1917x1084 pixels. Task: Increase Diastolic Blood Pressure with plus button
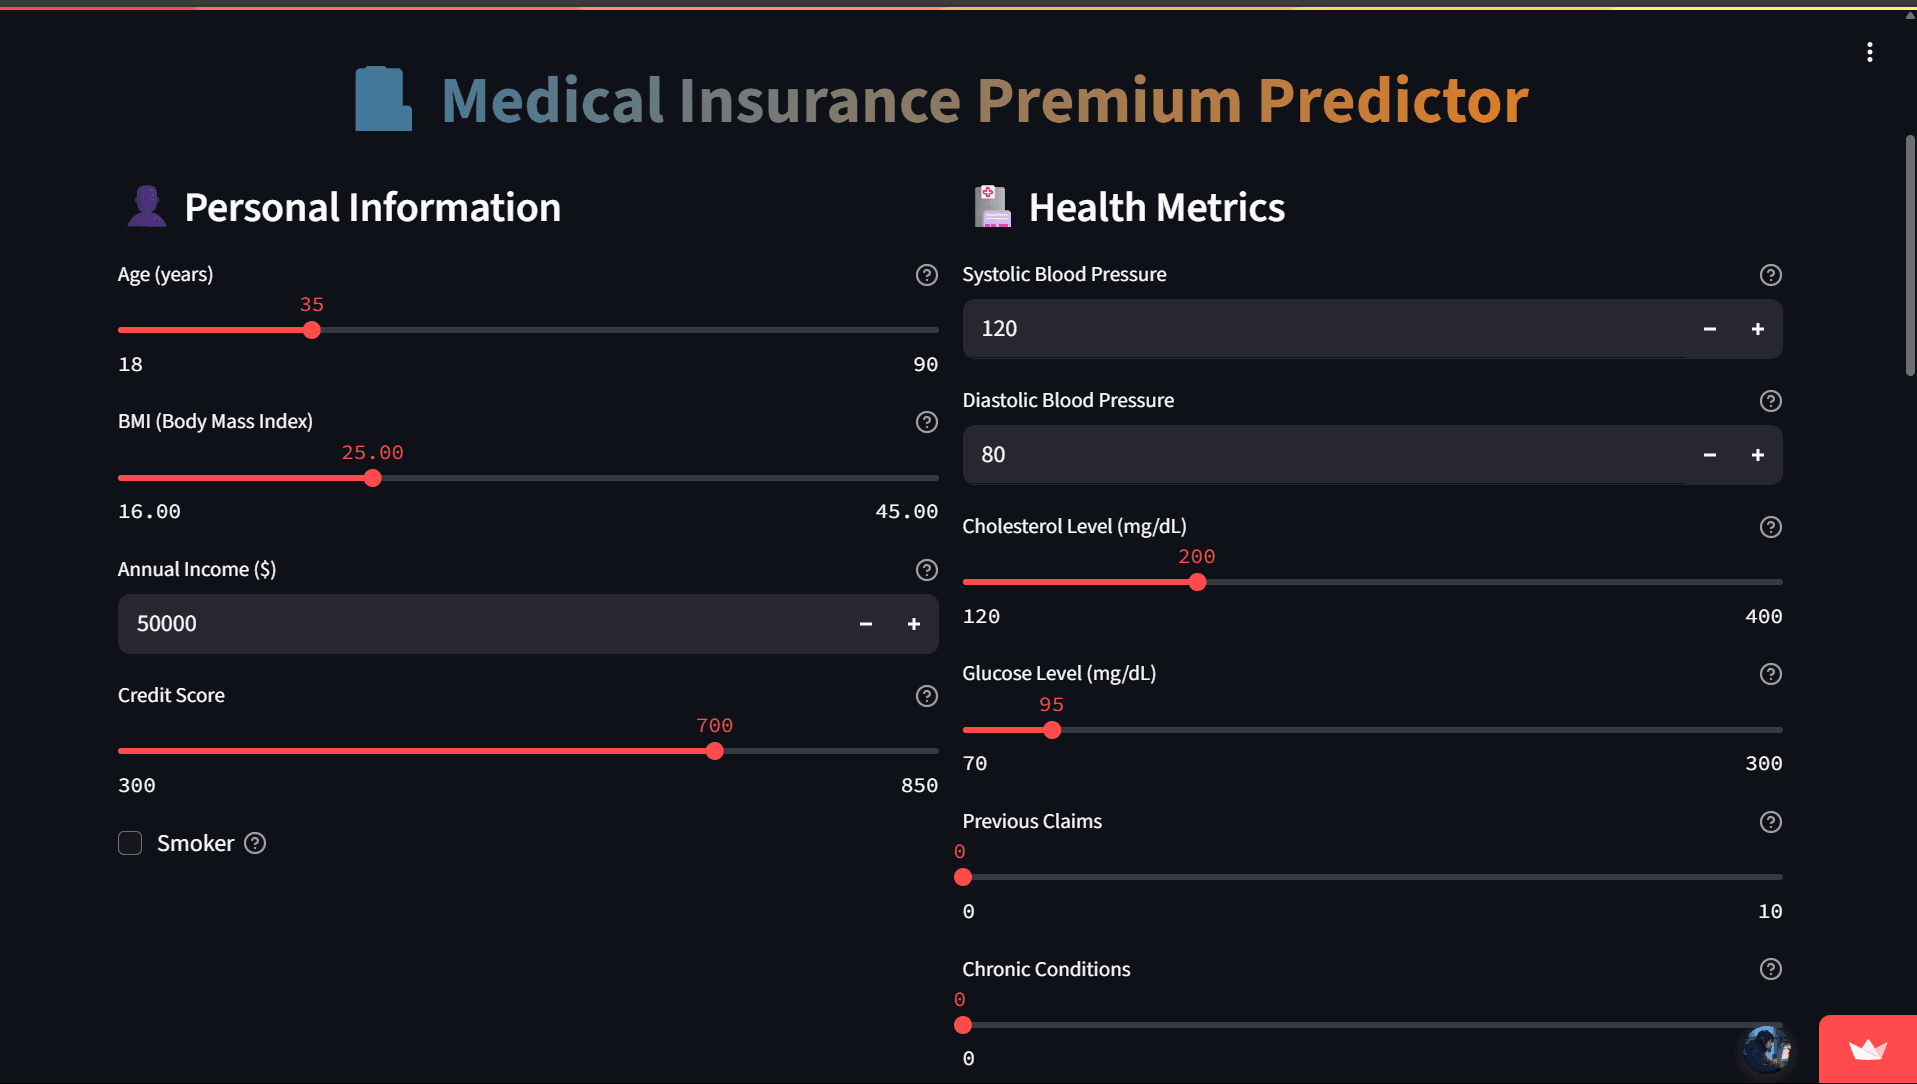[1757, 455]
